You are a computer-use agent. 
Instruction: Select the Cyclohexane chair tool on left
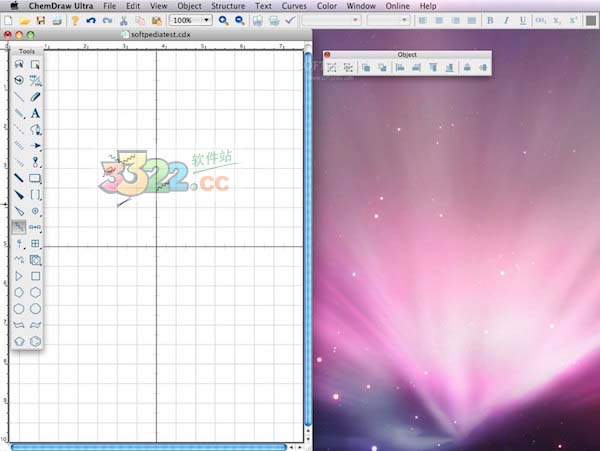coord(19,325)
